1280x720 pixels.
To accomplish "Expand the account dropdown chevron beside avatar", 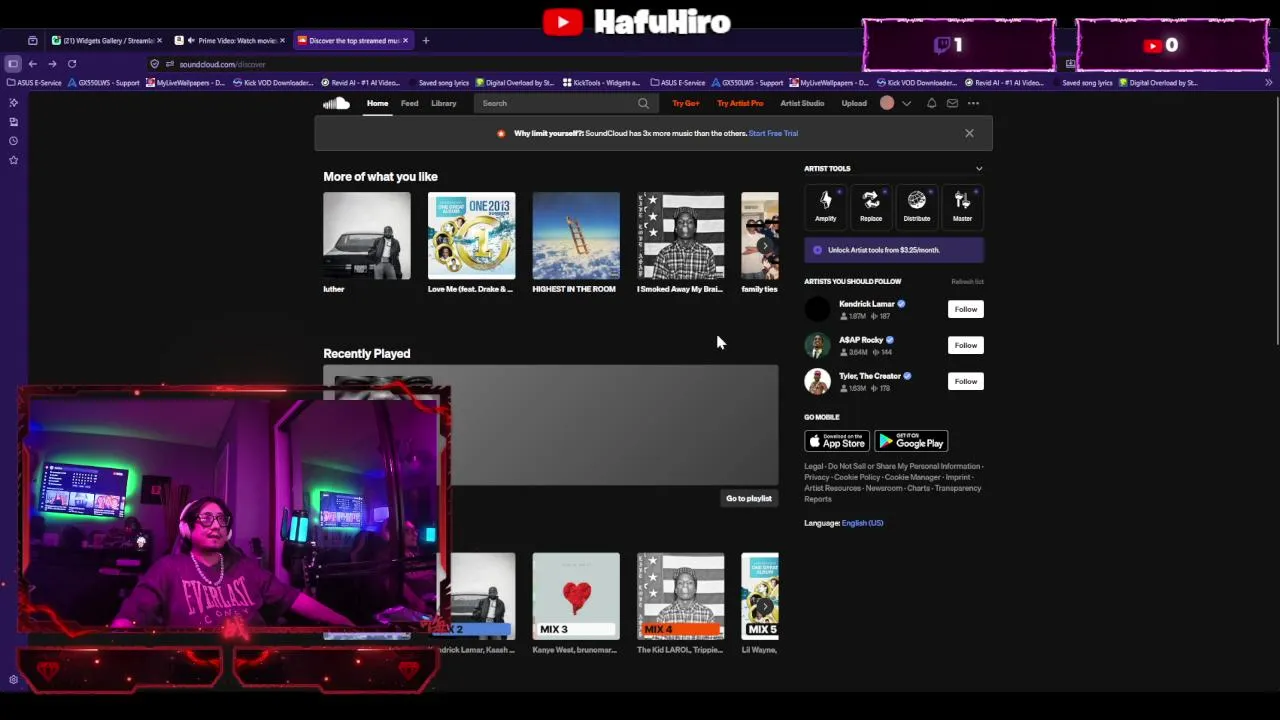I will [907, 103].
